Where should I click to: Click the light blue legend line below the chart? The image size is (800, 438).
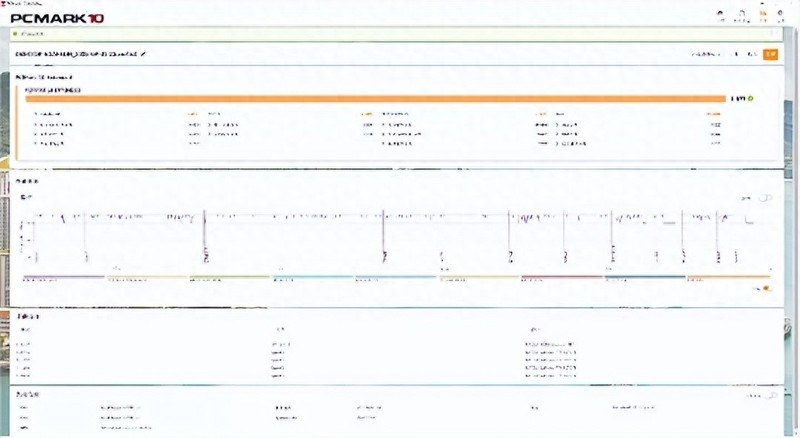point(313,277)
